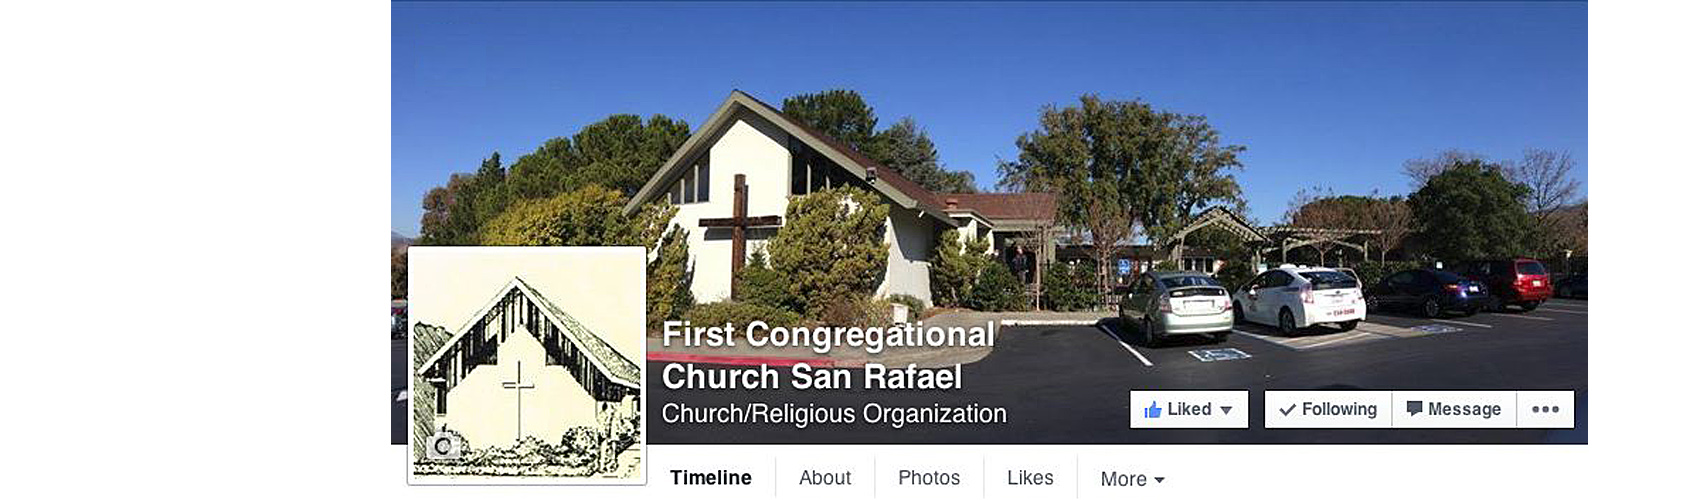Toggle the Following status button

1328,409
